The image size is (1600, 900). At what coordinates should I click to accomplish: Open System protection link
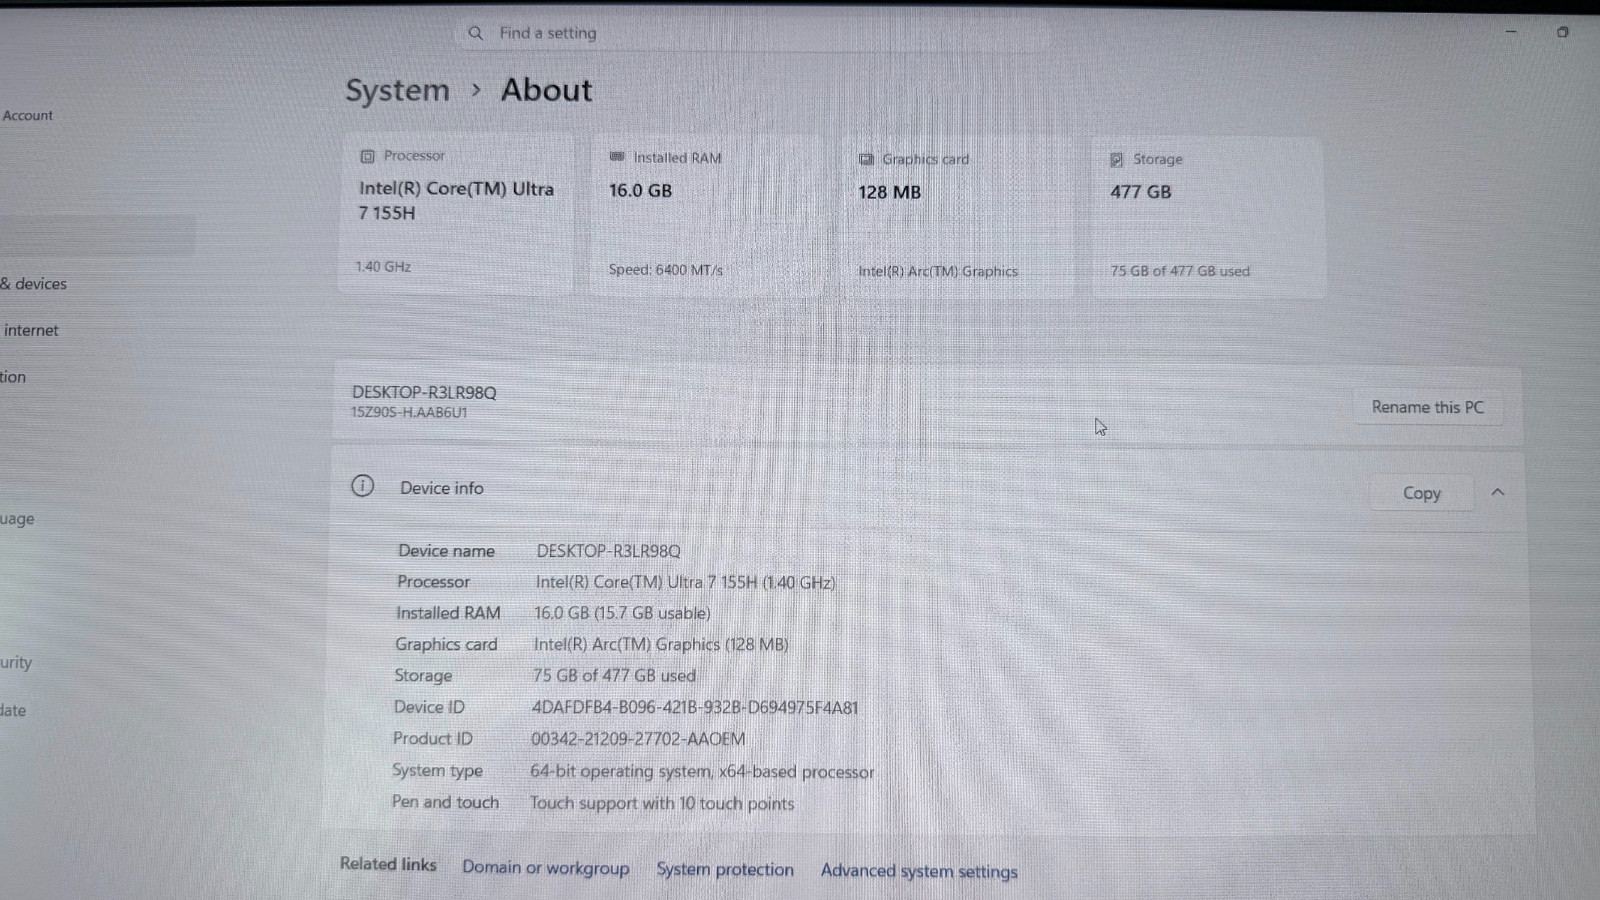725,869
